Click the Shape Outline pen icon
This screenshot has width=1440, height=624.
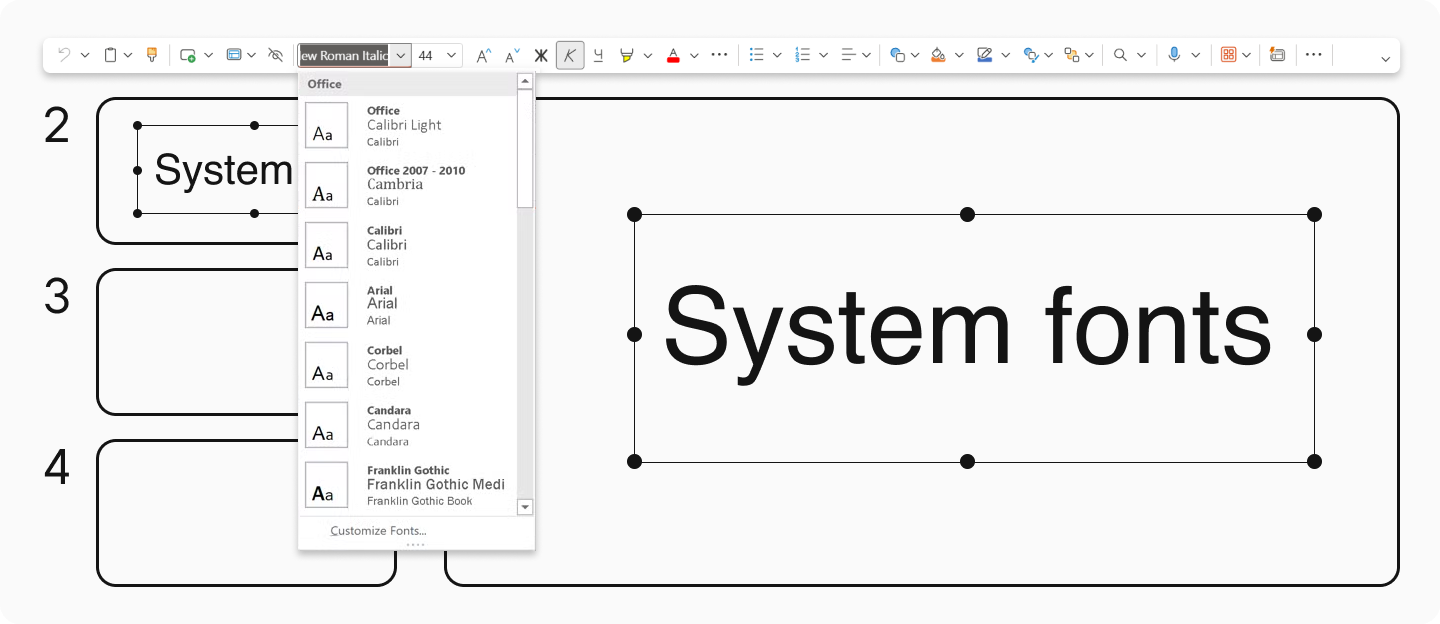[x=985, y=55]
